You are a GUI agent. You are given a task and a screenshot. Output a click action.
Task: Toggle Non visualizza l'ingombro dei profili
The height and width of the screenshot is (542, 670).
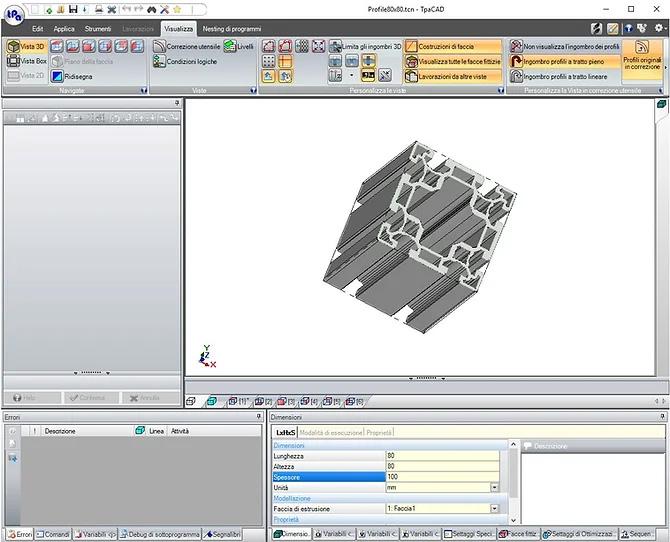click(x=564, y=46)
